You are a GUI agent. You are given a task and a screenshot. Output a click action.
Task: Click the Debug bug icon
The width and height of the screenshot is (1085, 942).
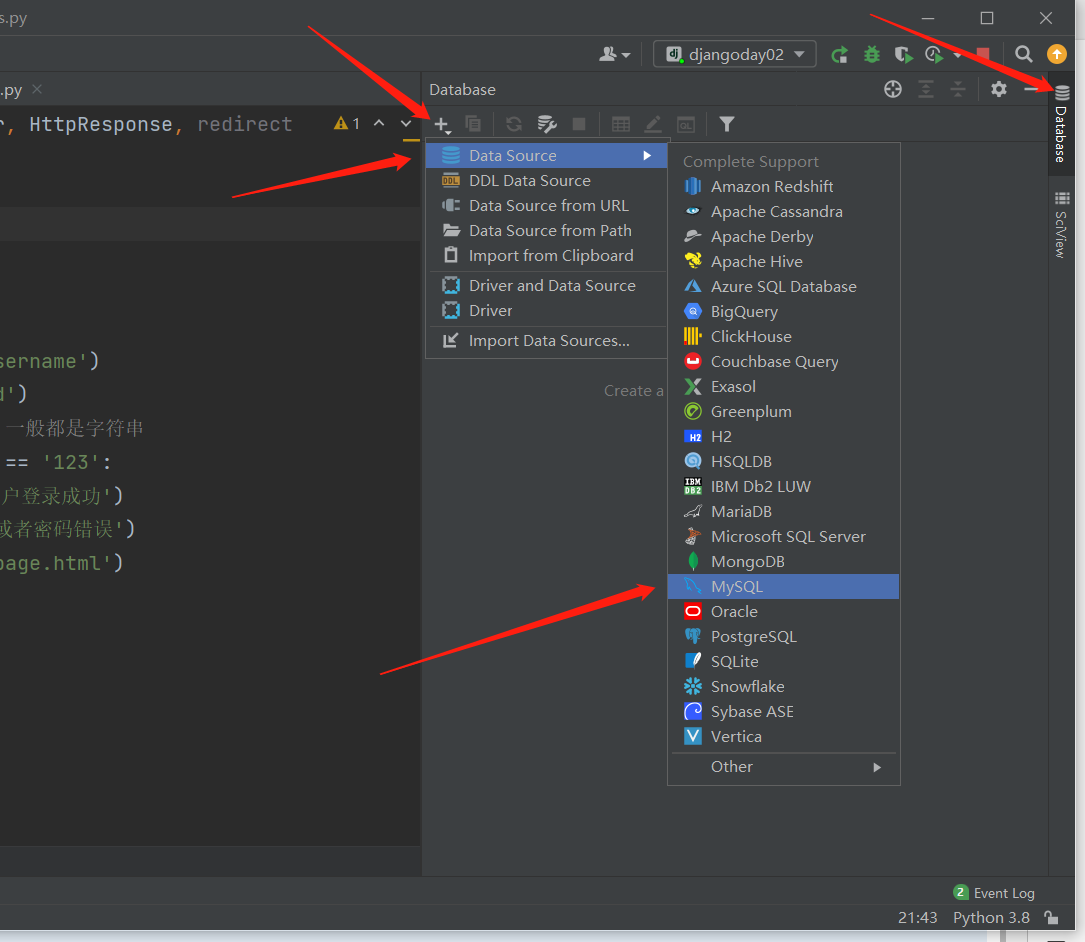872,55
